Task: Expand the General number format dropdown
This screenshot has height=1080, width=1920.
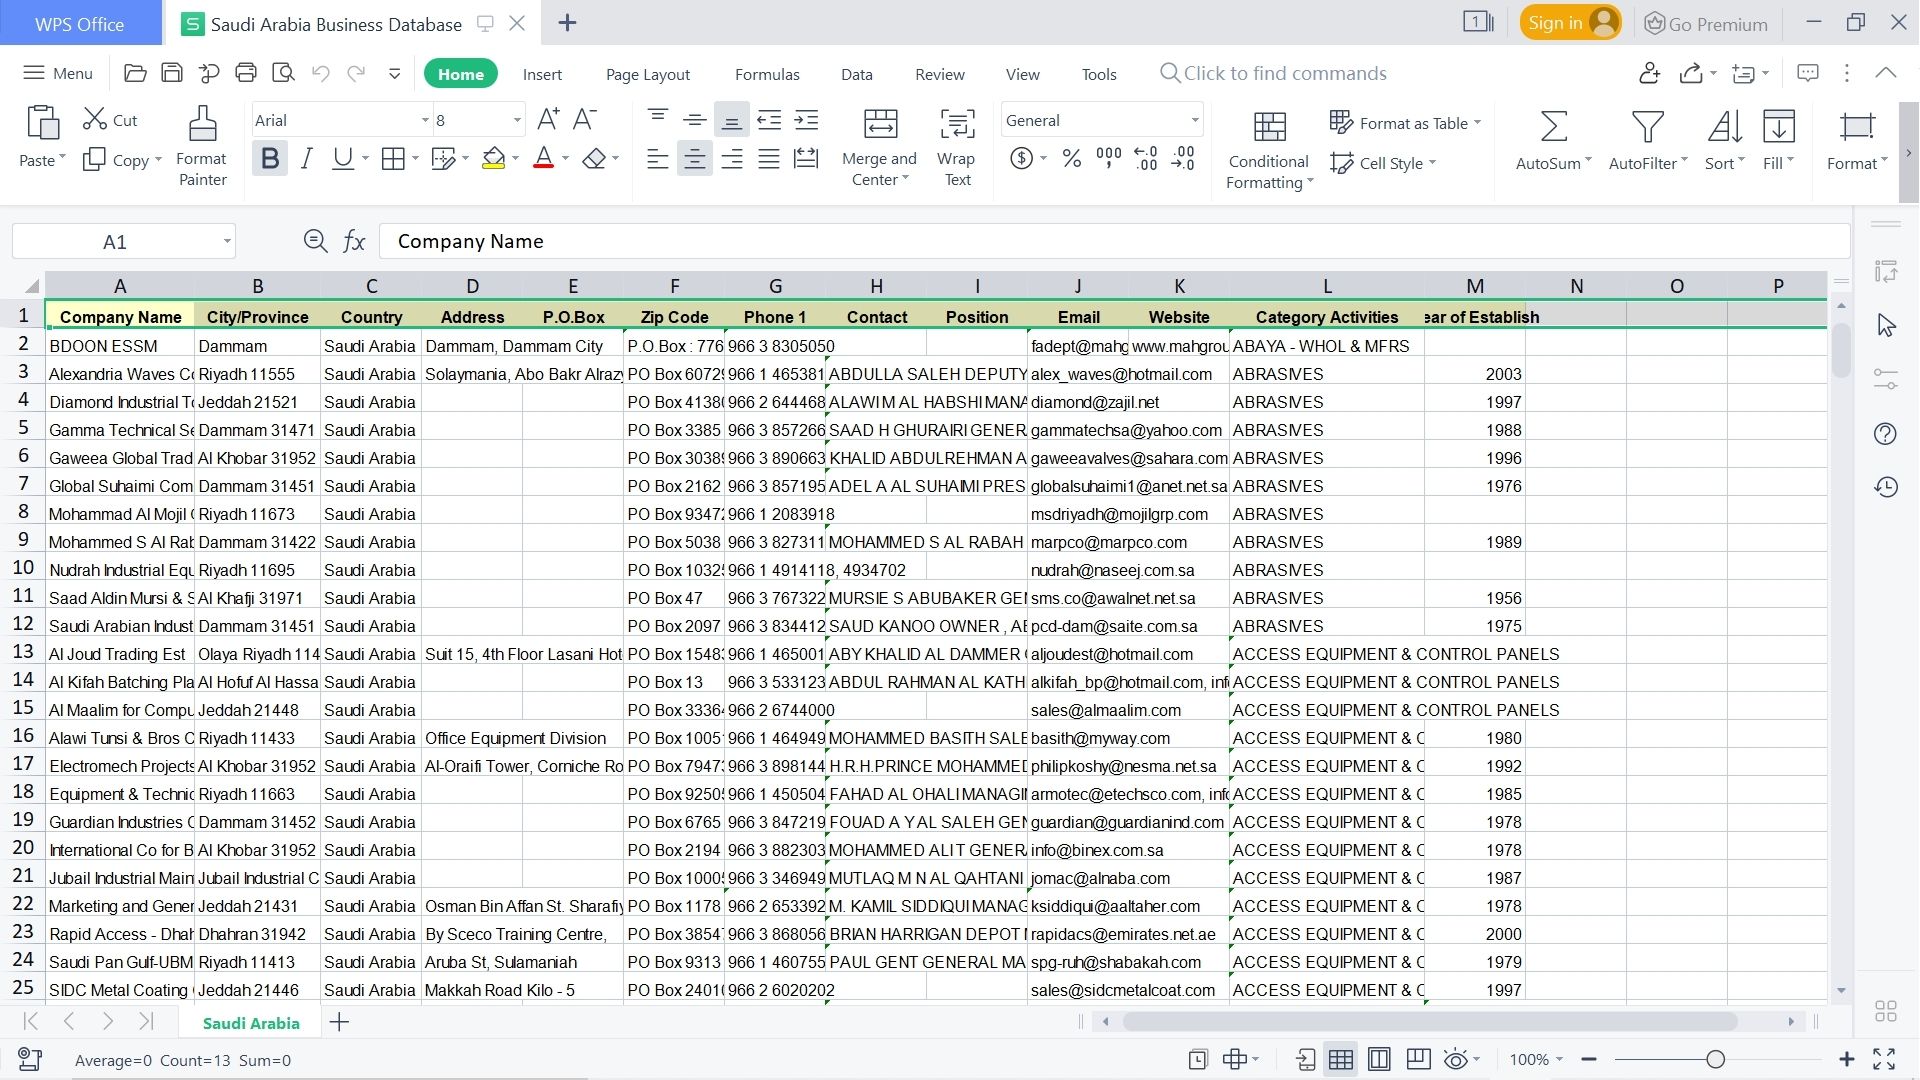Action: 1193,119
